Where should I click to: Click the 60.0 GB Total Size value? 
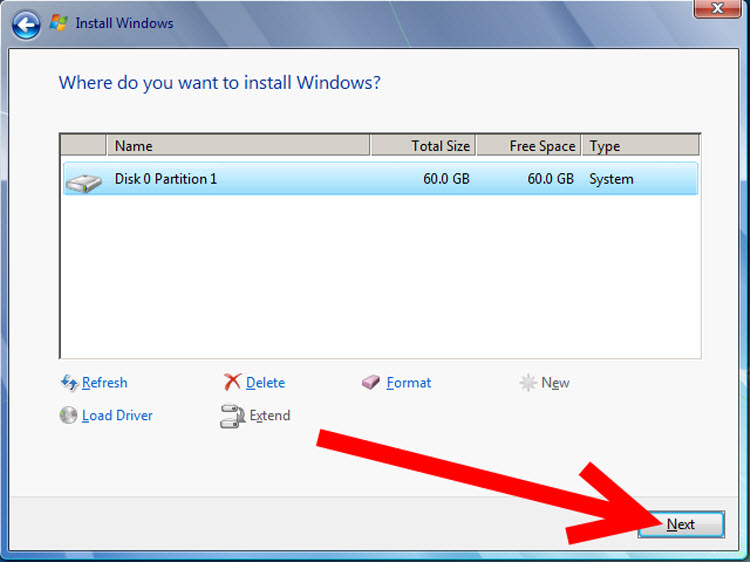click(x=446, y=179)
